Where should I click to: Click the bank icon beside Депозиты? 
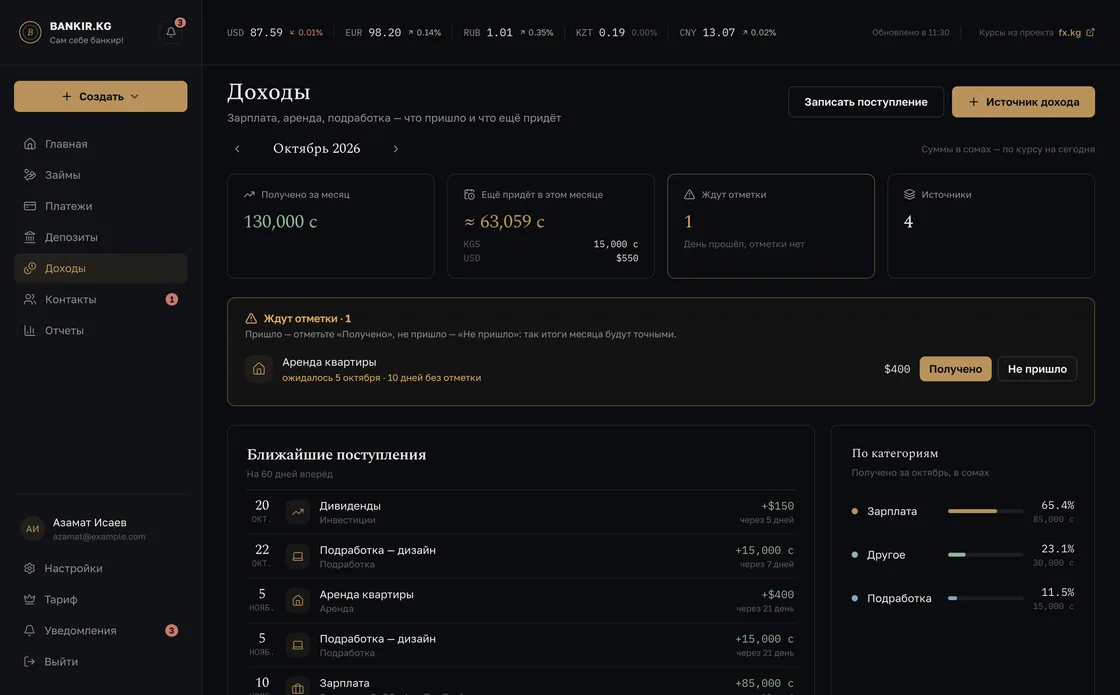30,237
